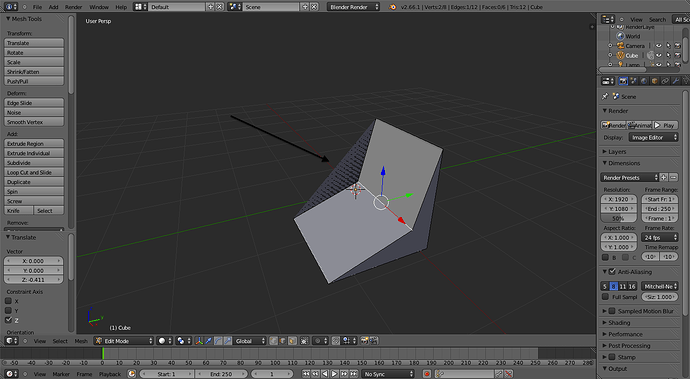
Task: Toggle use preview range clock icon
Action: (132, 374)
